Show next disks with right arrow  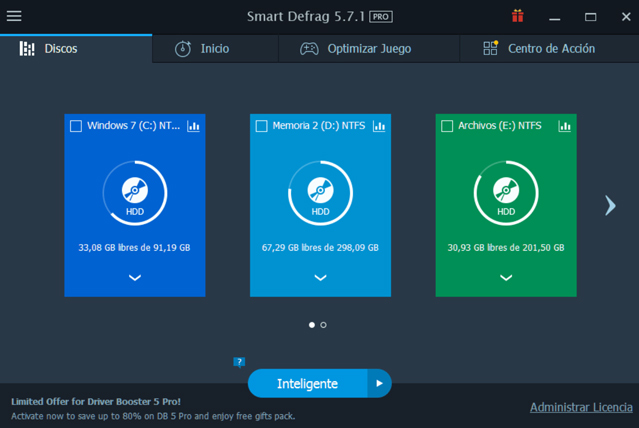[610, 205]
